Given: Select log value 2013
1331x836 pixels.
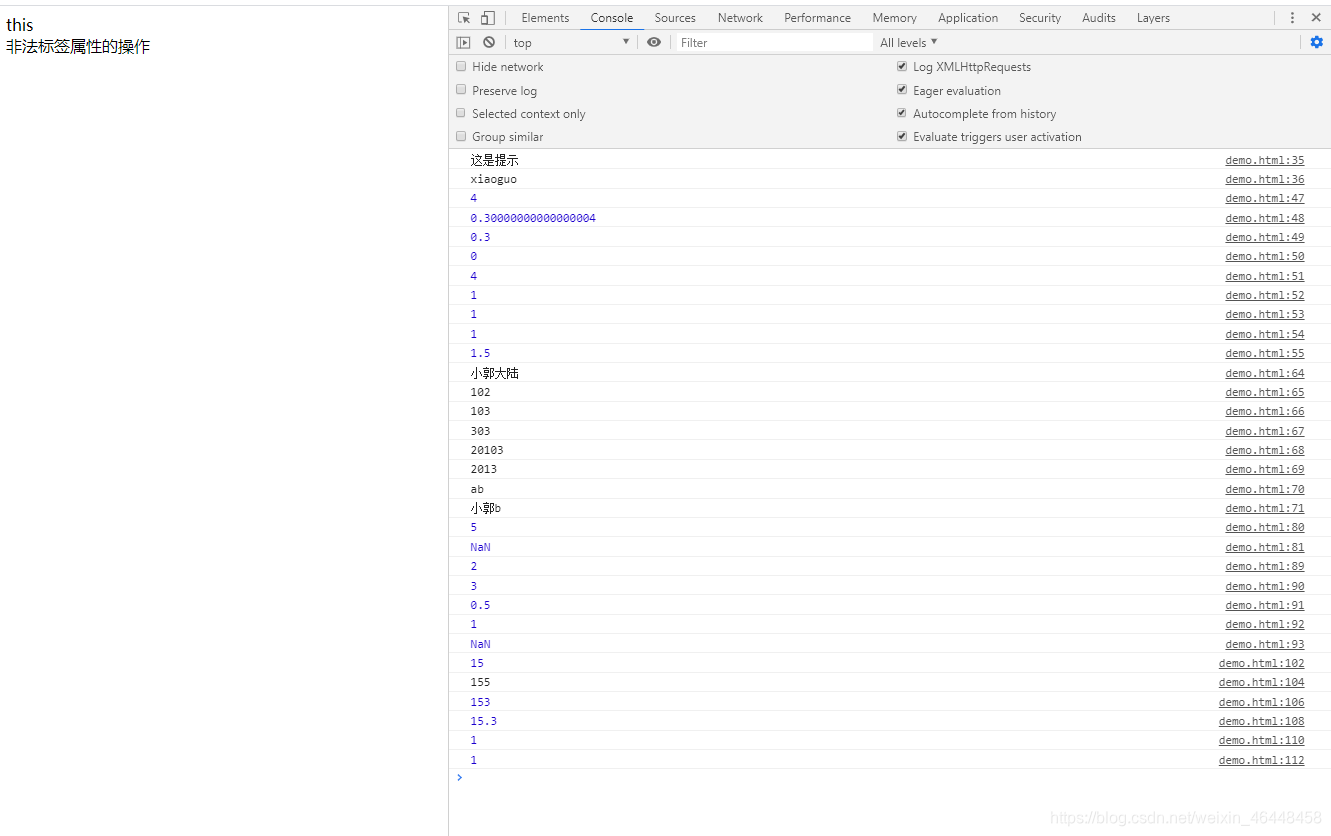Looking at the screenshot, I should (483, 469).
